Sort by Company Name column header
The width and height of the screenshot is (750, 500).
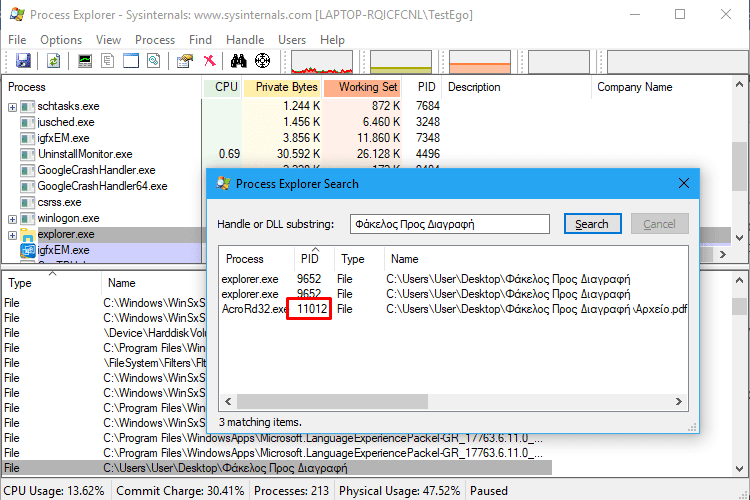pos(662,87)
